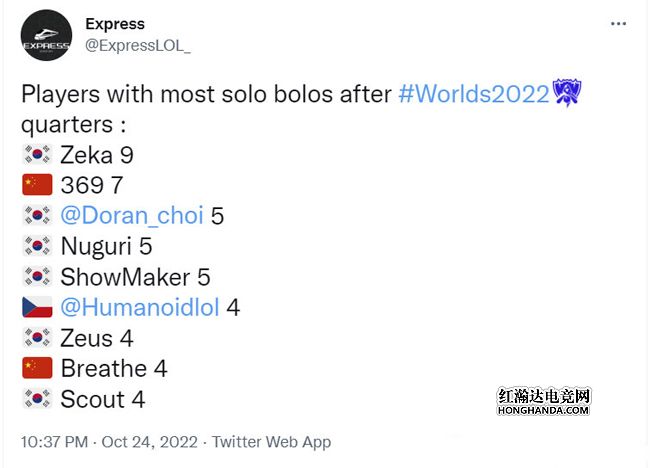
Task: Click the Express display name
Action: [115, 24]
